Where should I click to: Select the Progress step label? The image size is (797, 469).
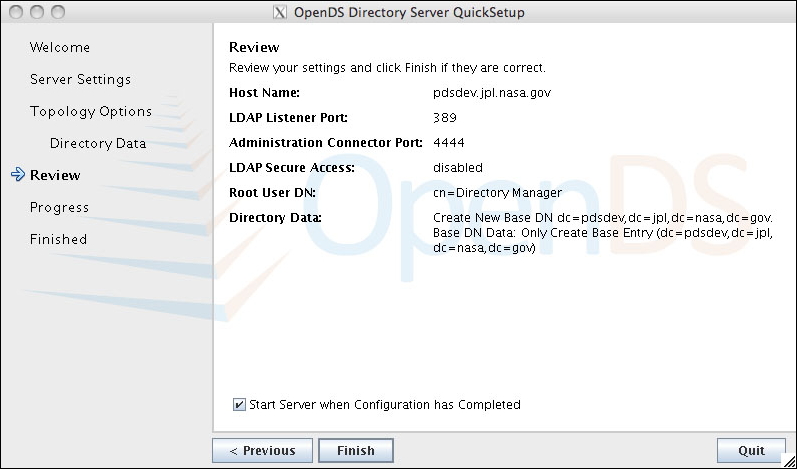tap(59, 207)
